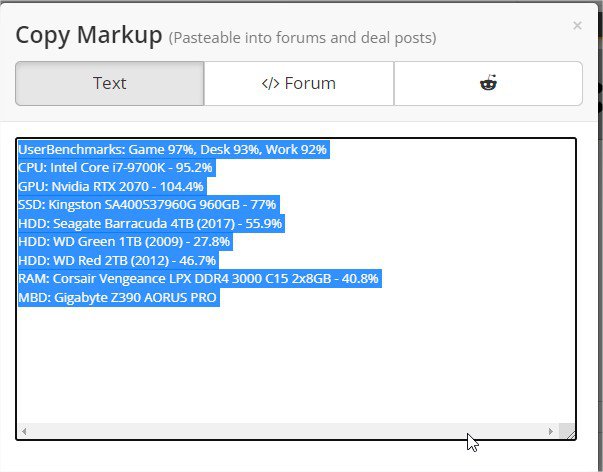Click the right scroll arrow of textarea

point(551,431)
